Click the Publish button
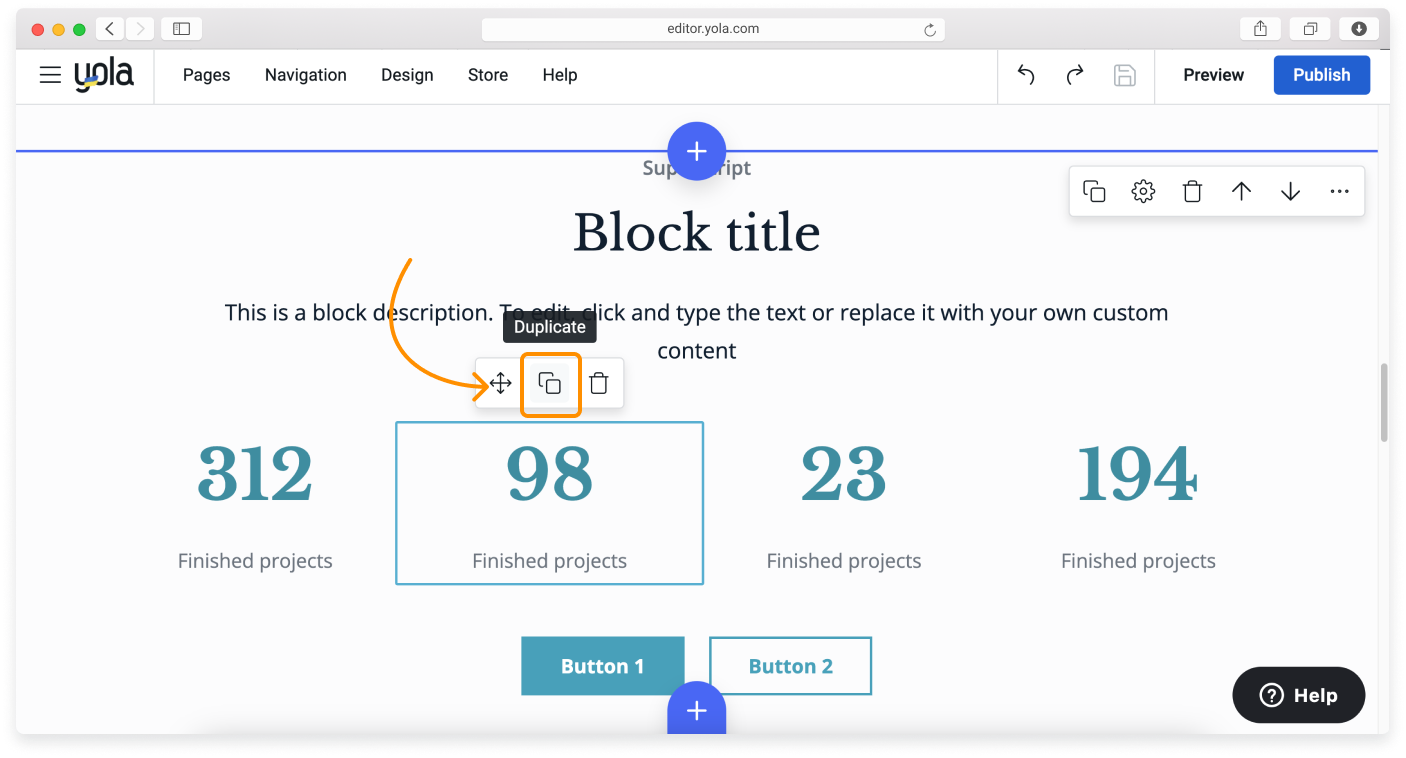This screenshot has width=1406, height=758. [x=1321, y=75]
